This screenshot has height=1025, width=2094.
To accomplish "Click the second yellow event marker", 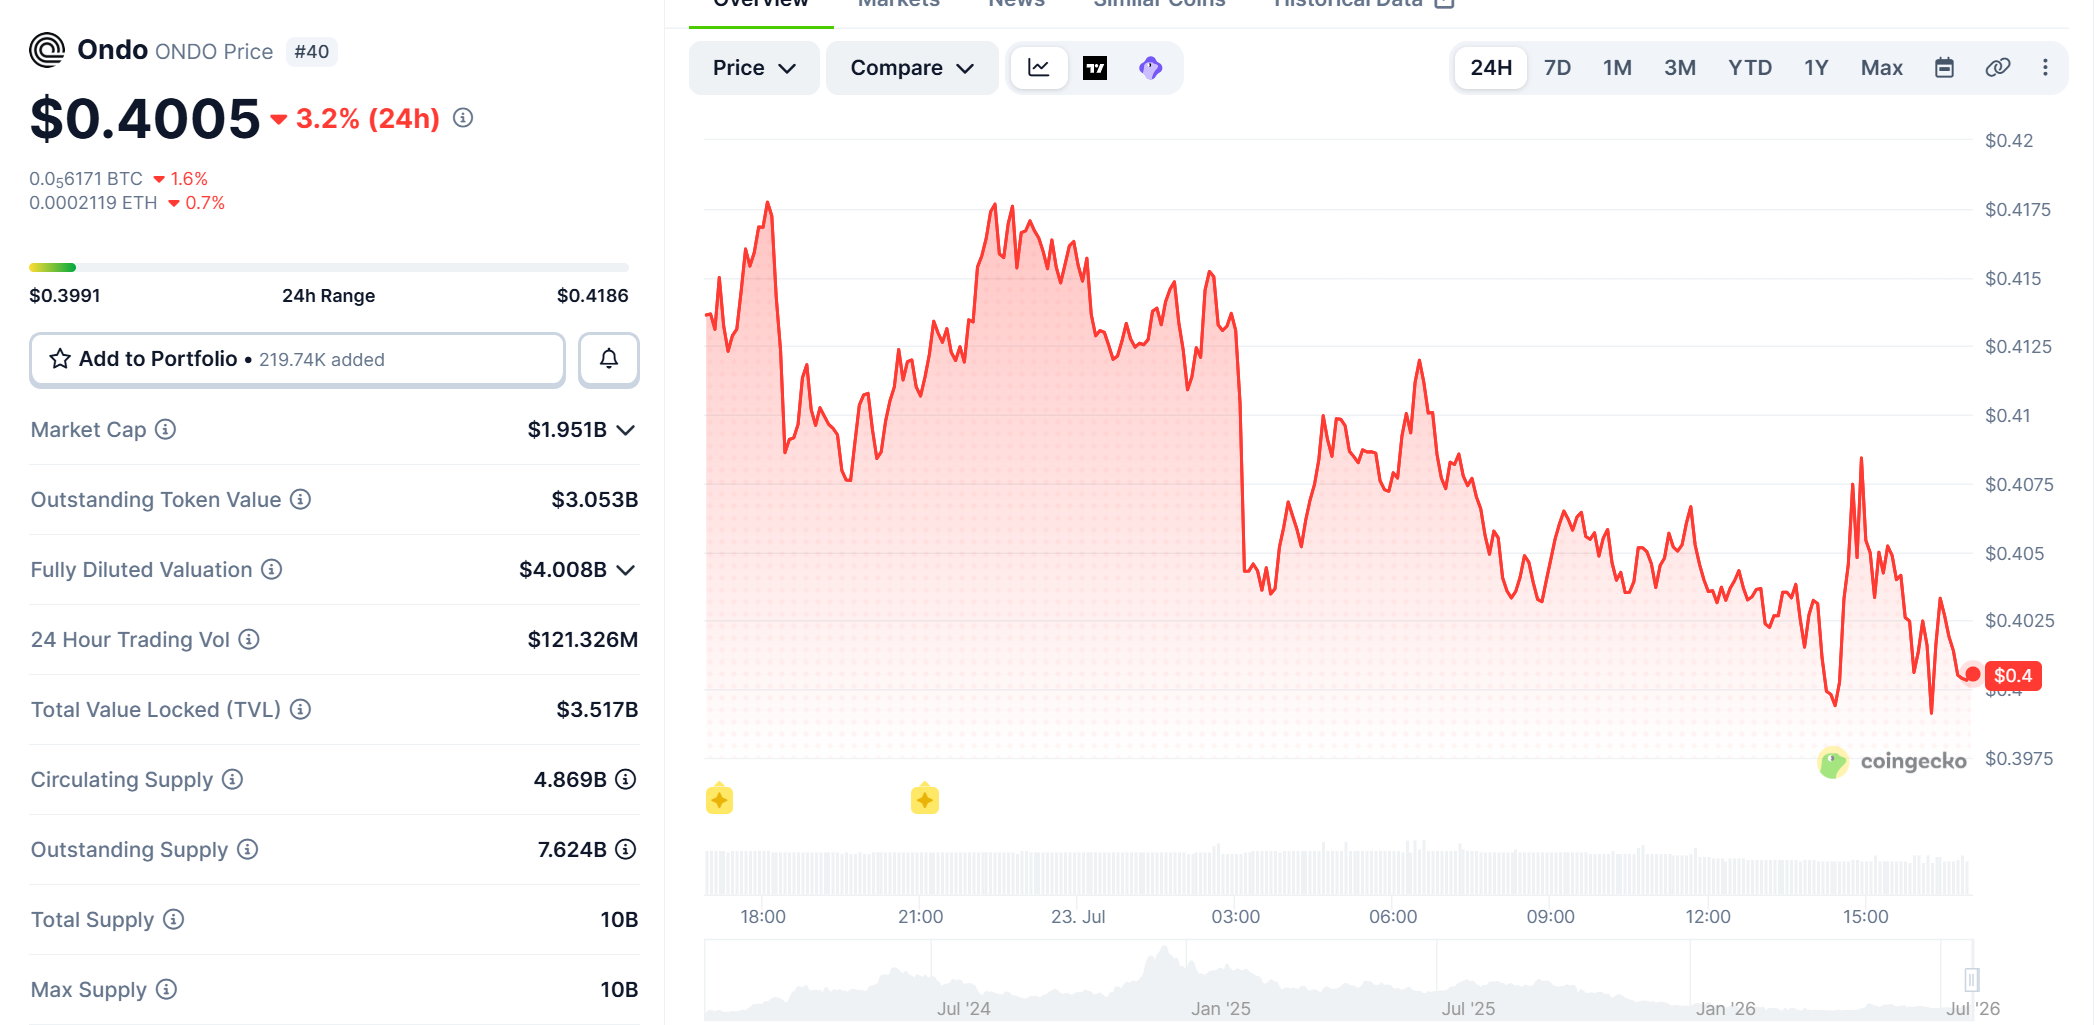I will [925, 799].
